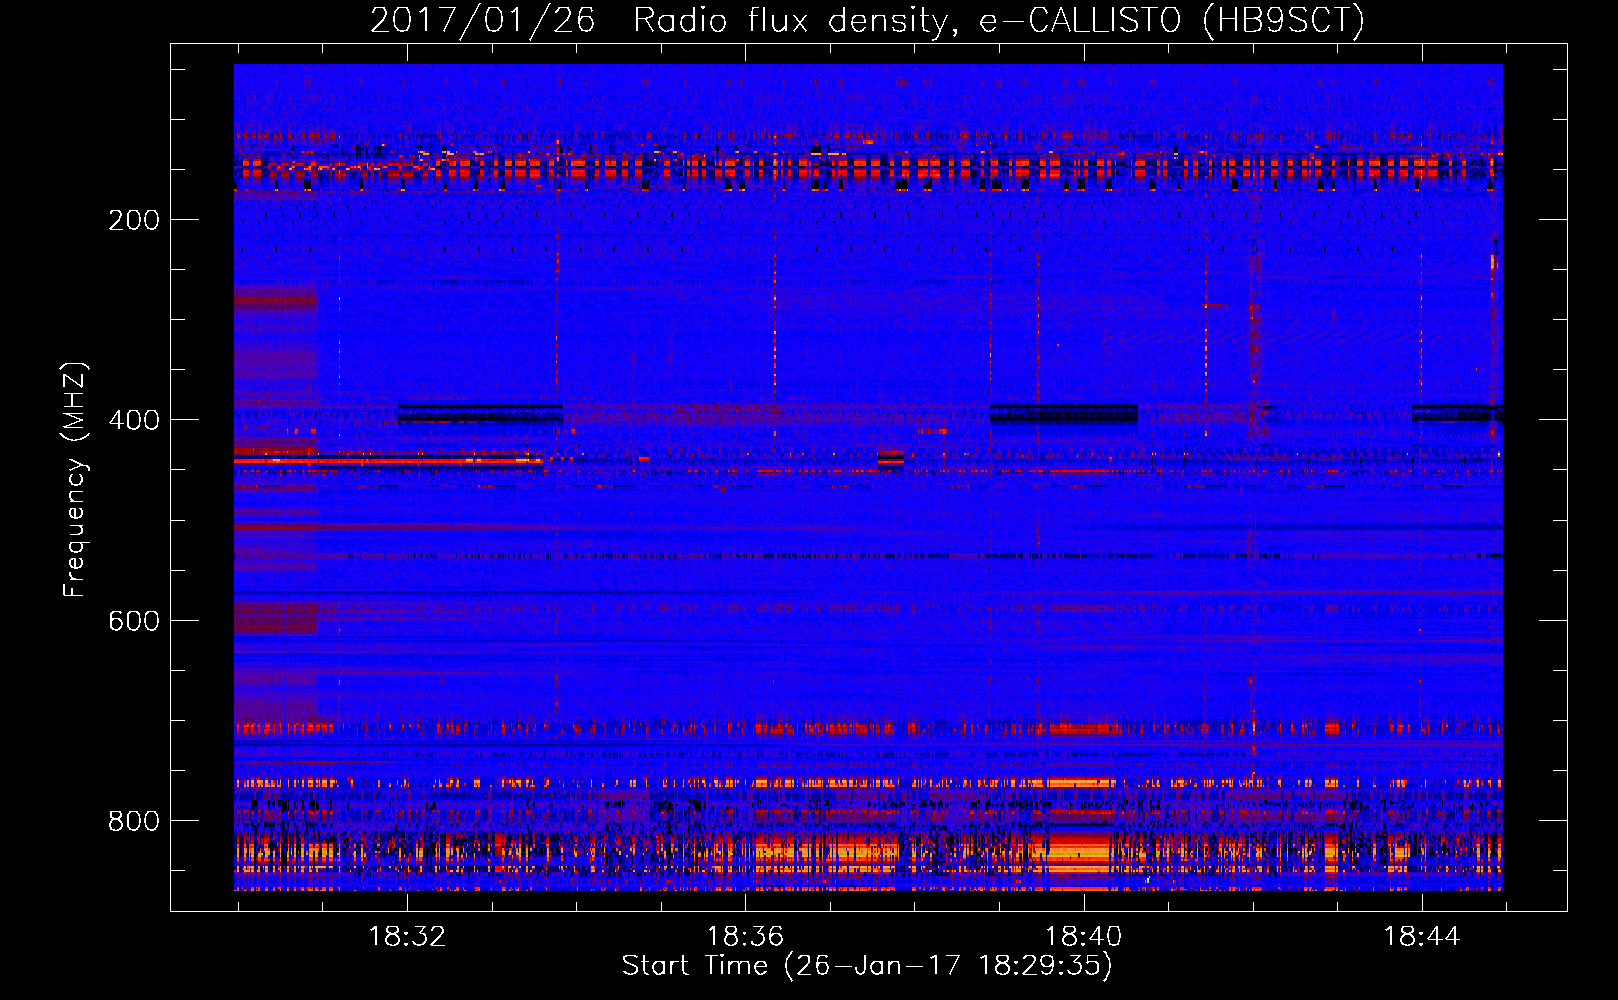Click the 600 frequency tick label
The image size is (1618, 1000).
134,621
